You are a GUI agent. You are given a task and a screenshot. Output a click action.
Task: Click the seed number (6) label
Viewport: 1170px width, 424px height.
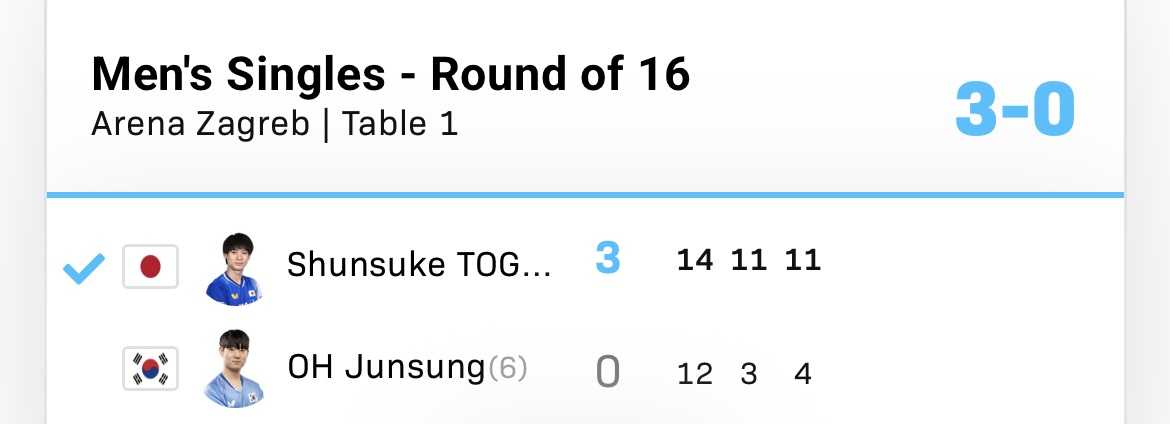[507, 369]
